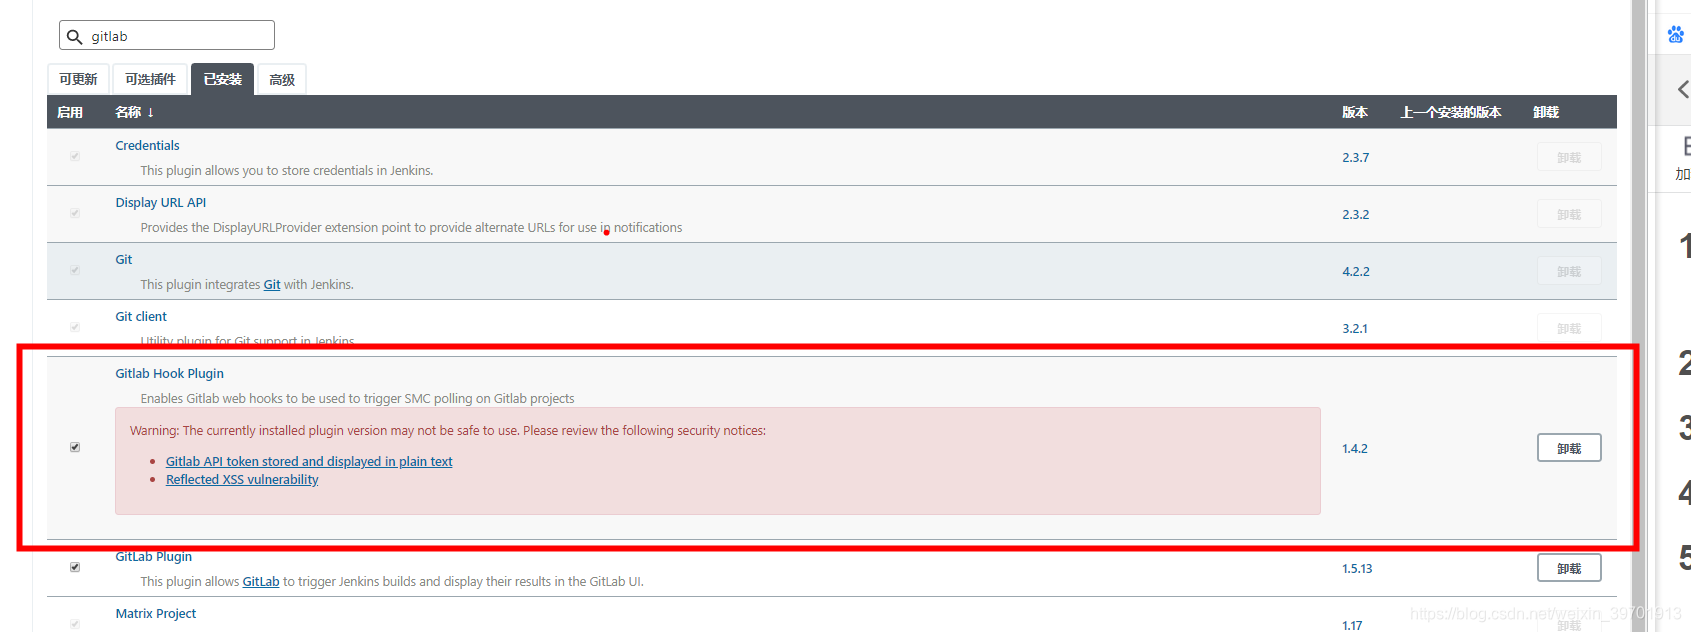
Task: Open the Matrix Project plugin link
Action: 155,613
